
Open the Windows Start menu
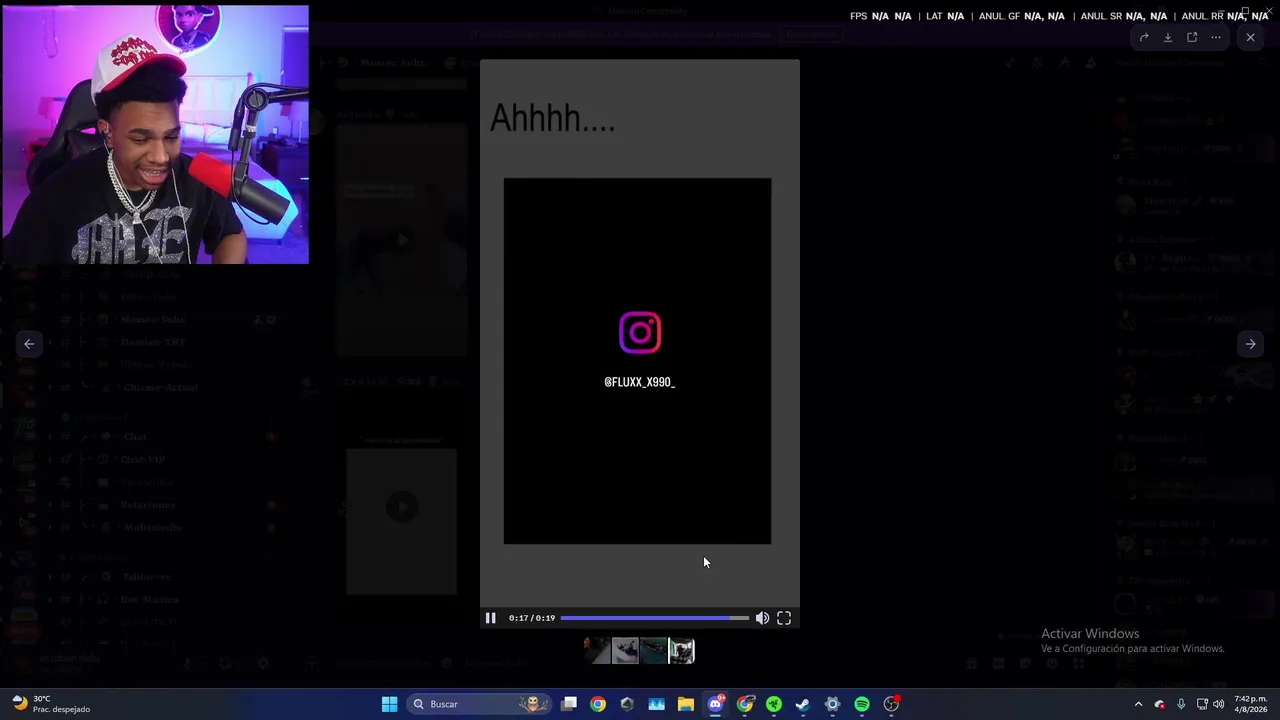point(389,704)
